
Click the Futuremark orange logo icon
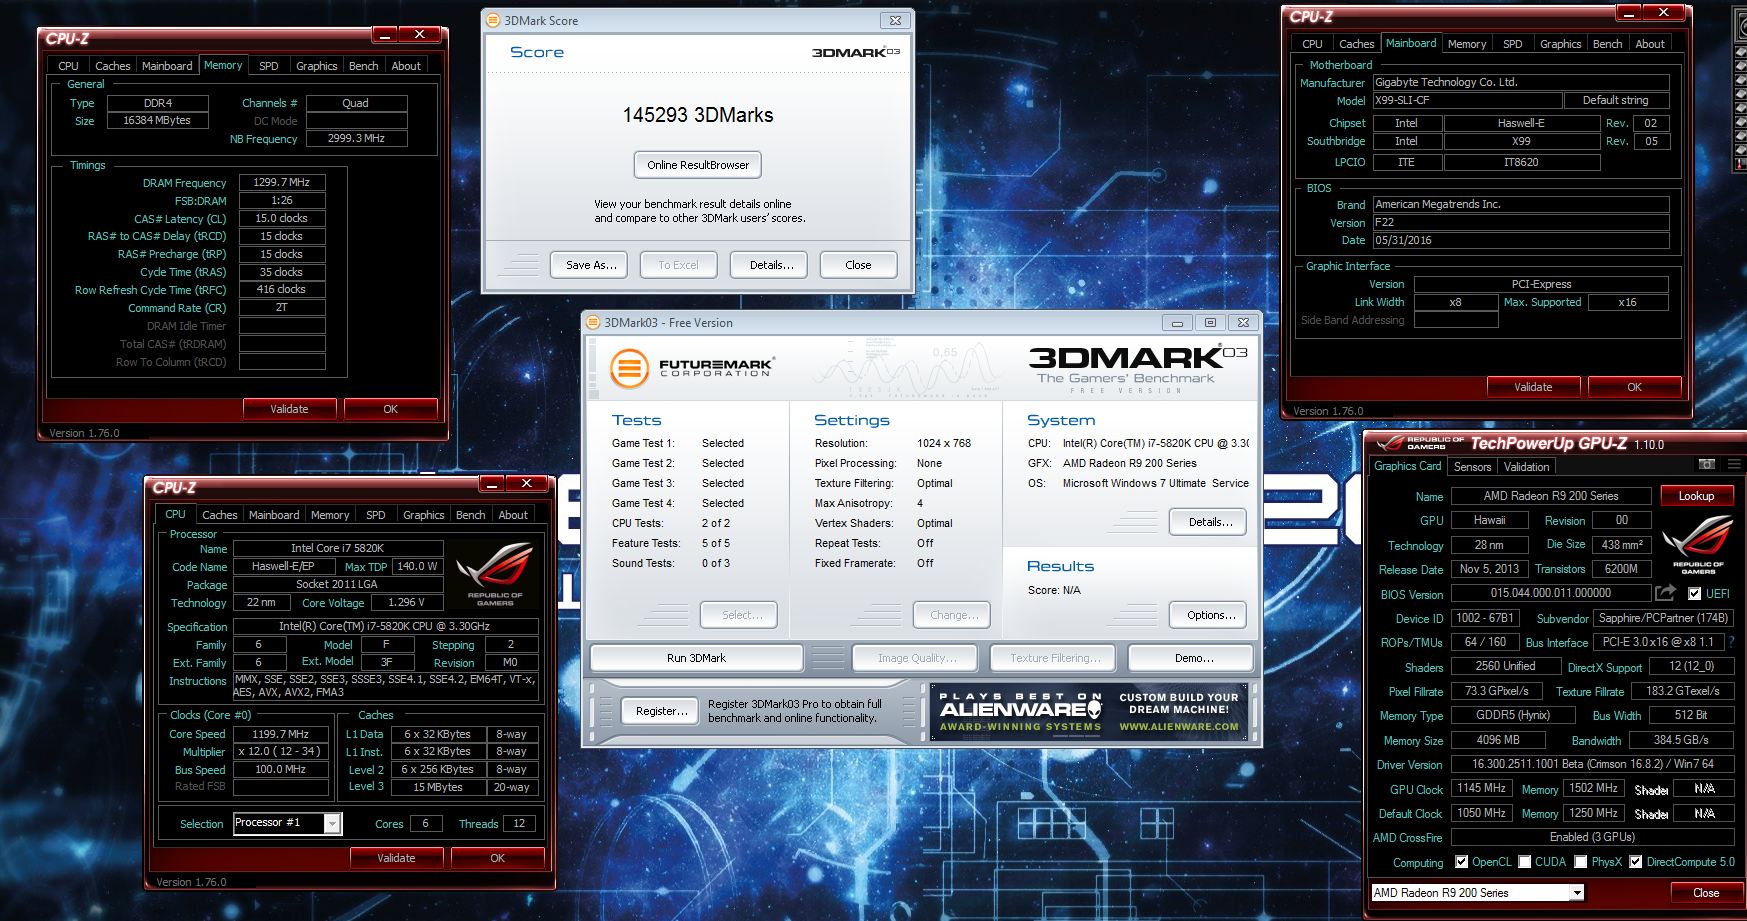tap(630, 369)
